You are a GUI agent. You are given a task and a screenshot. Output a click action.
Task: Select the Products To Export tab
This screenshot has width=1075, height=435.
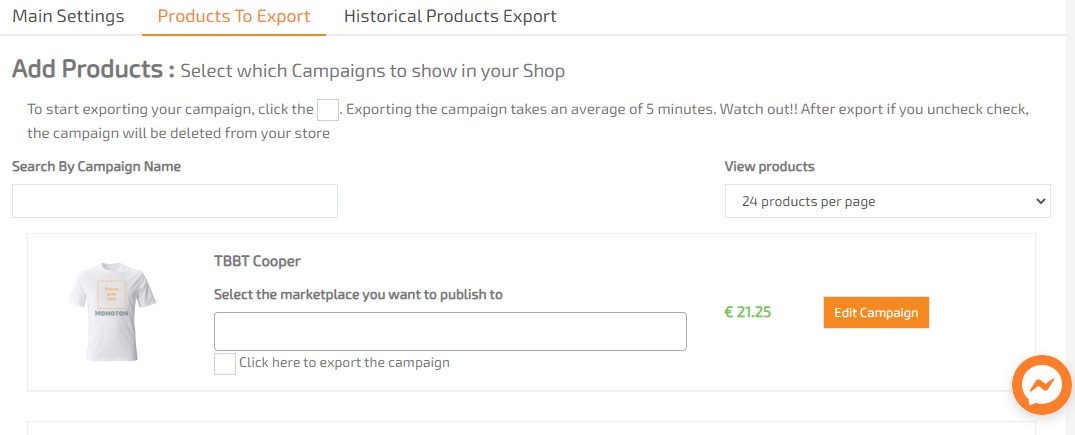[x=234, y=16]
